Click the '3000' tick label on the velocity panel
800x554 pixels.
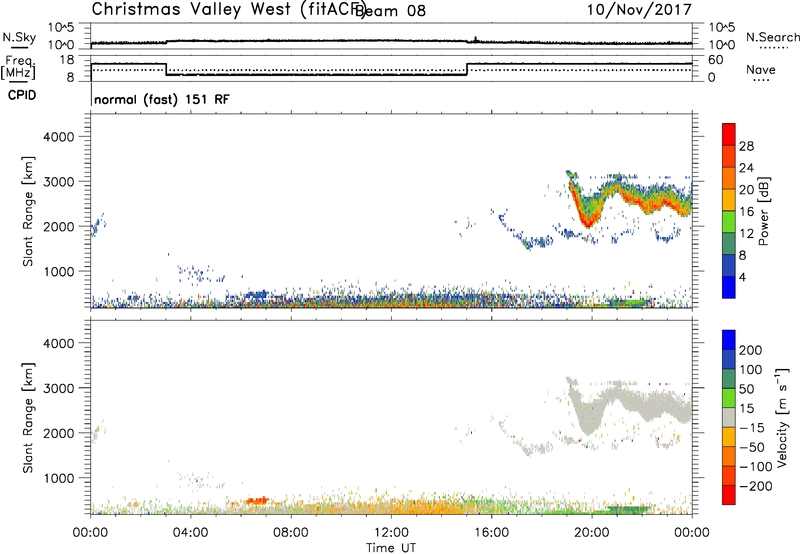tap(59, 388)
